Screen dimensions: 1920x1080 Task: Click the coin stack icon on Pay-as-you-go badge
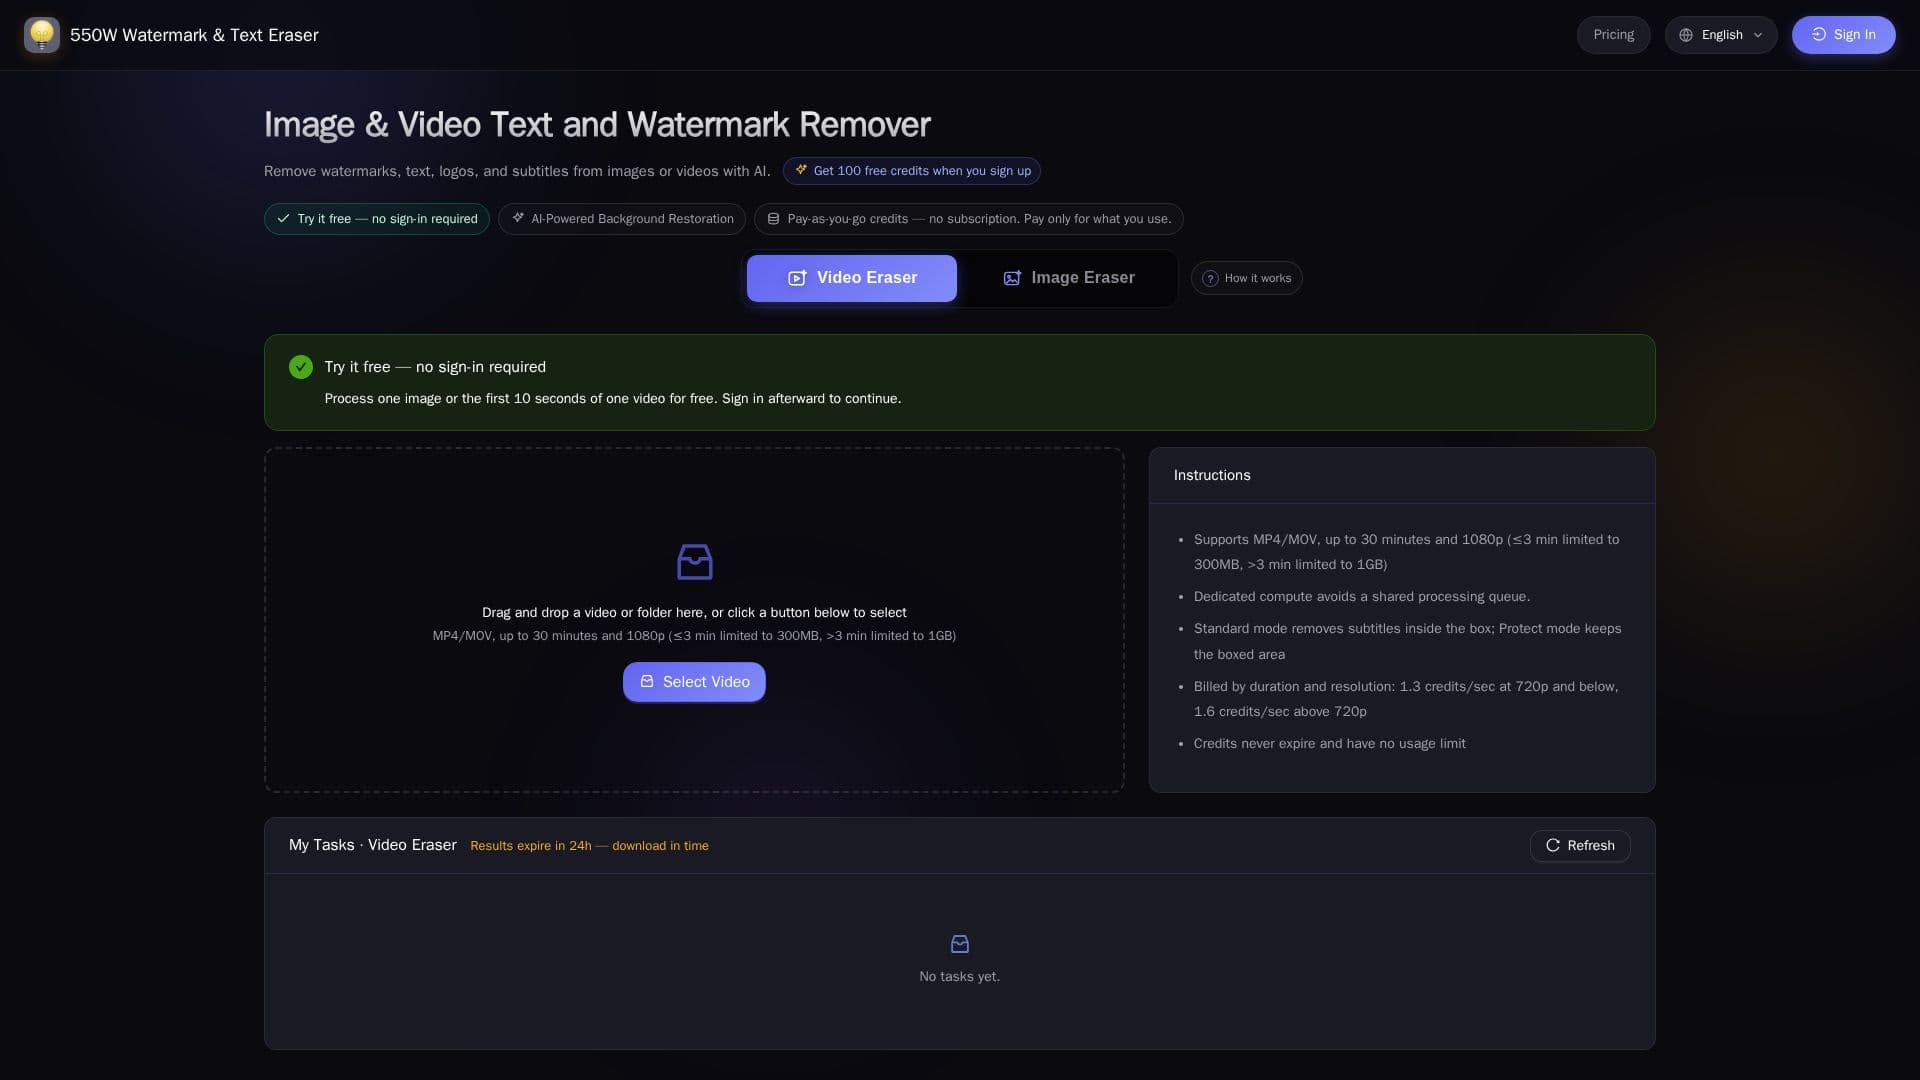[773, 219]
